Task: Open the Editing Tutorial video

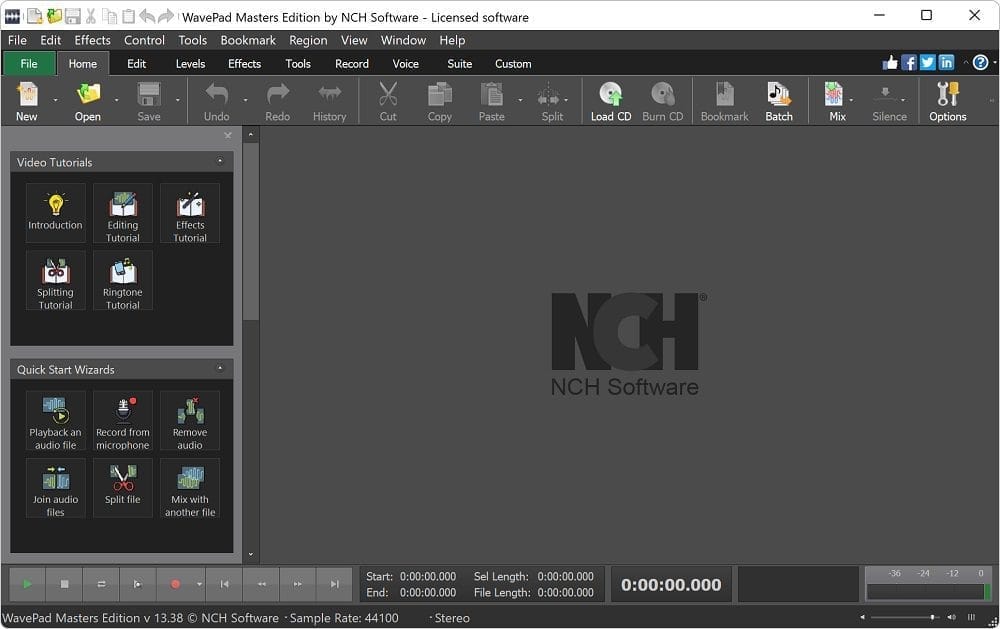Action: [x=122, y=213]
